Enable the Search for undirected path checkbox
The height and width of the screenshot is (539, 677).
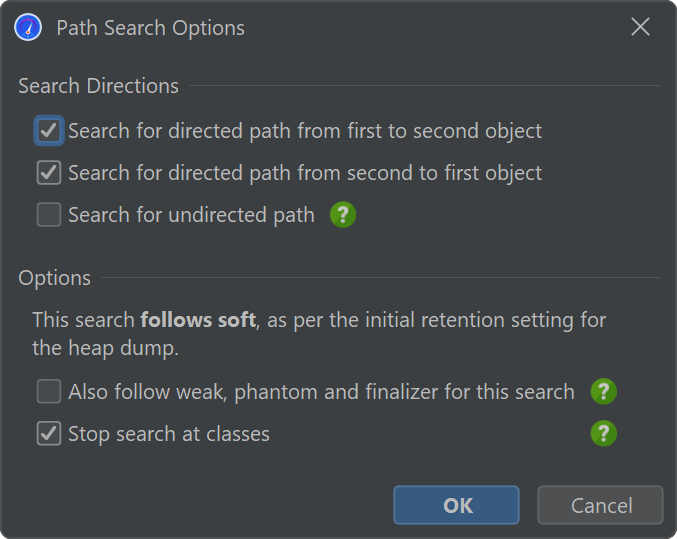pyautogui.click(x=49, y=215)
